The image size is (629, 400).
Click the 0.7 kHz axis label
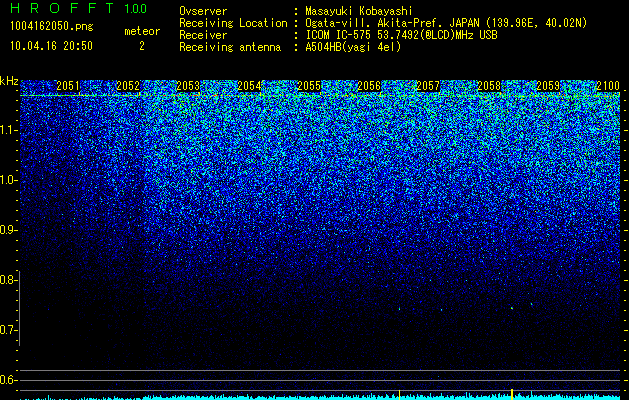click(8, 330)
